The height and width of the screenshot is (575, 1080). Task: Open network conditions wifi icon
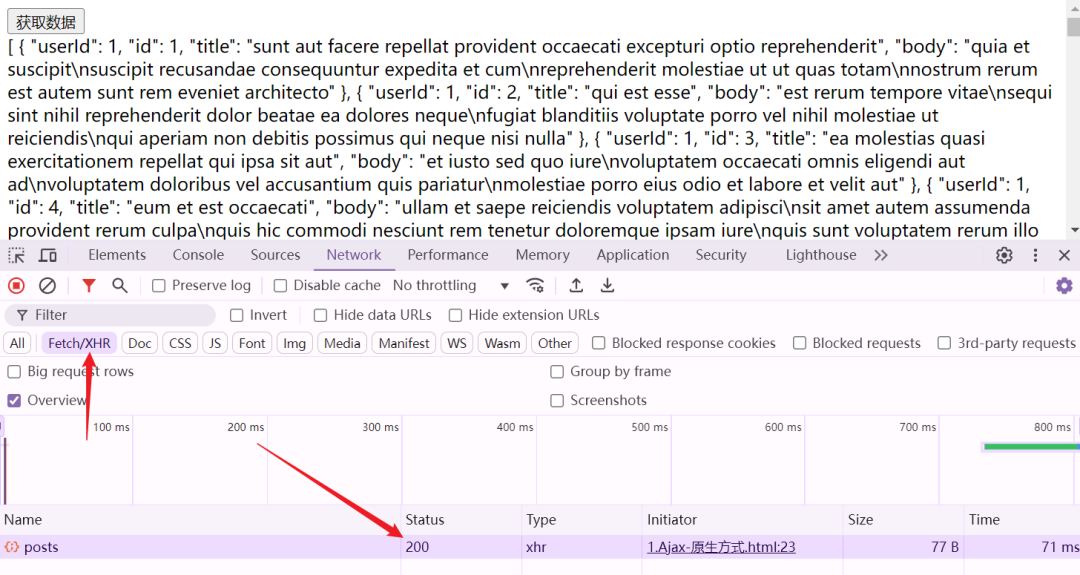pos(536,286)
